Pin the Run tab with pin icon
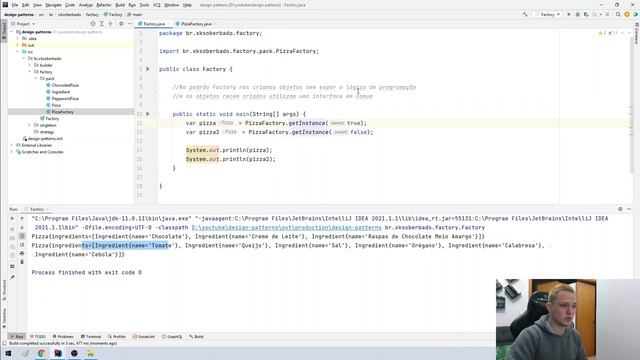640x360 pixels. 12,277
